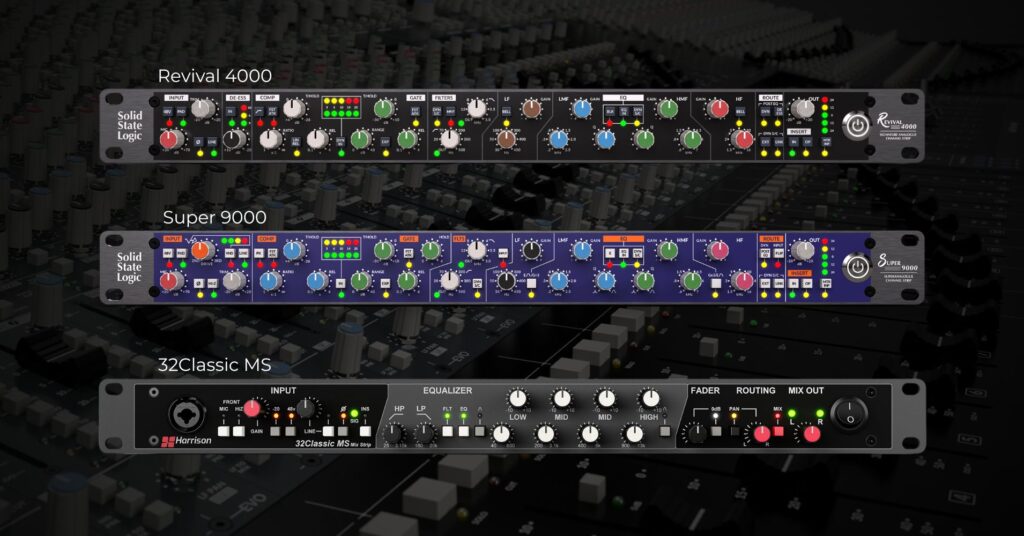Click the orange drive knob on Super 9000
Screen dimensions: 1024x536
point(200,250)
